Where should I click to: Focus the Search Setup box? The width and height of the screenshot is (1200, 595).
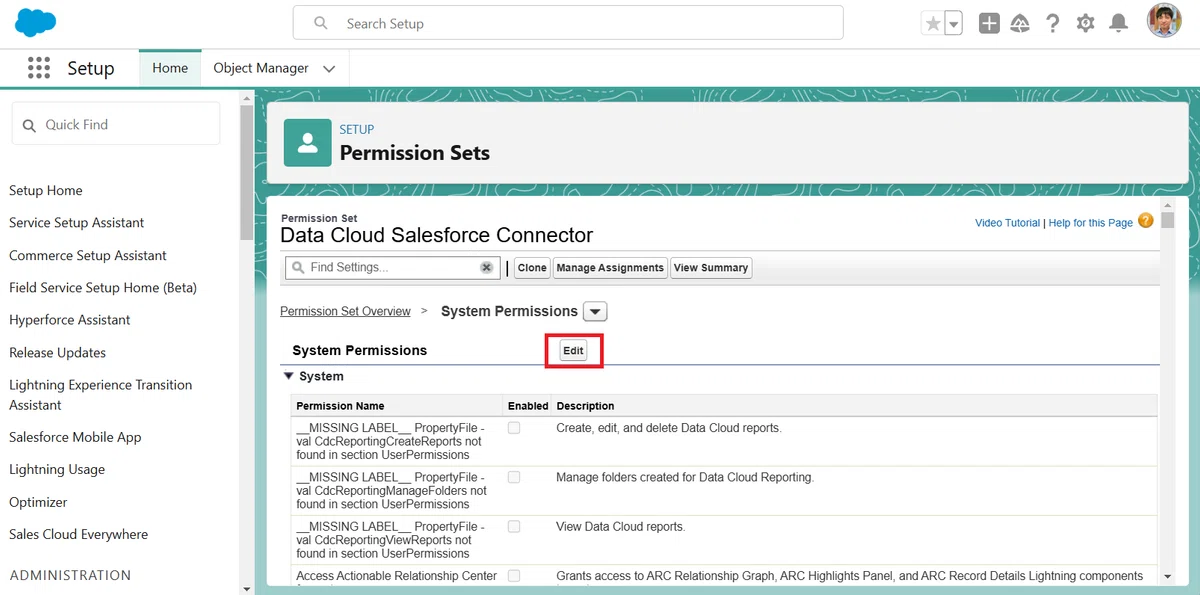pos(568,23)
